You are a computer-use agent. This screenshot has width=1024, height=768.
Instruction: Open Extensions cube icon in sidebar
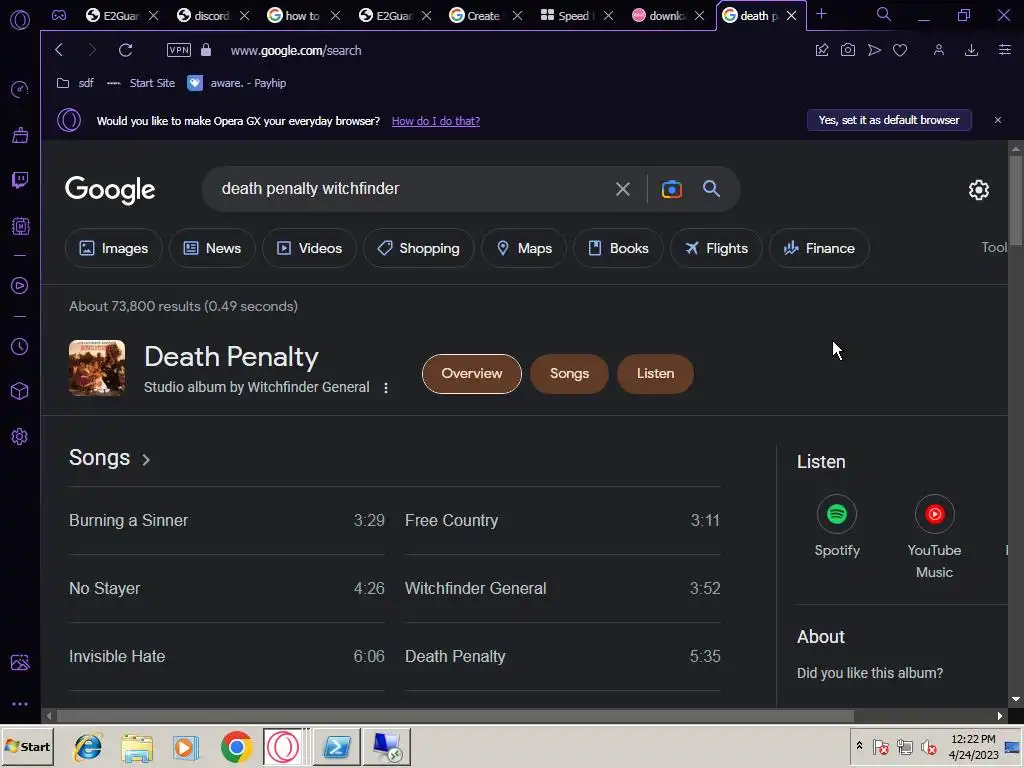click(20, 391)
